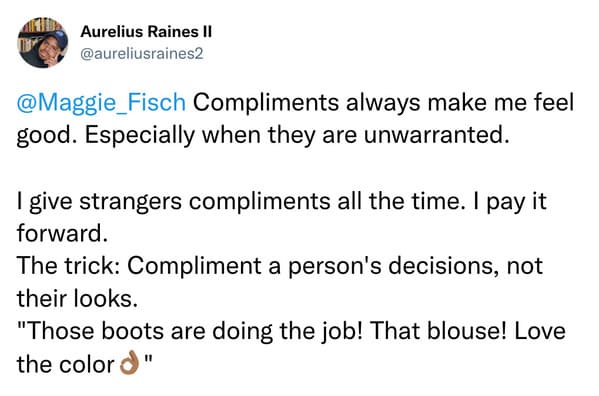
Task: Click the closing quotation mark after the emoji
Action: (x=149, y=359)
